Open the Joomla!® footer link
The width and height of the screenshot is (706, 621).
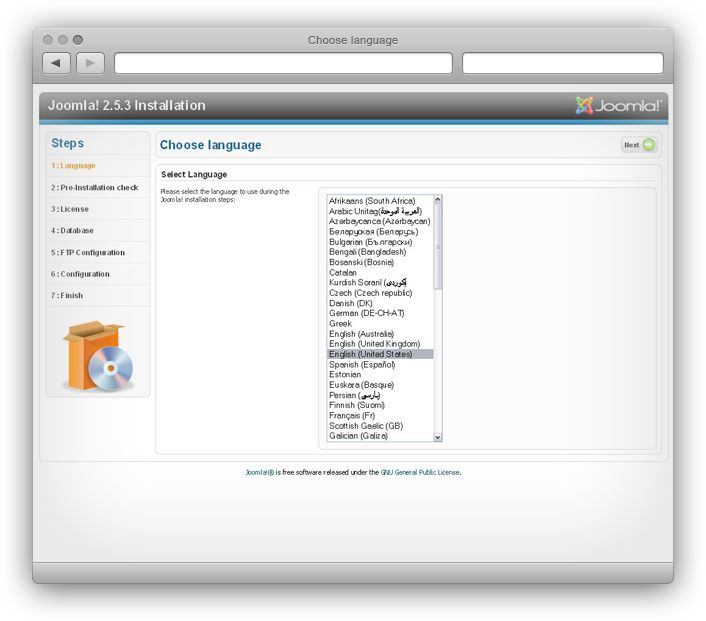coord(259,472)
